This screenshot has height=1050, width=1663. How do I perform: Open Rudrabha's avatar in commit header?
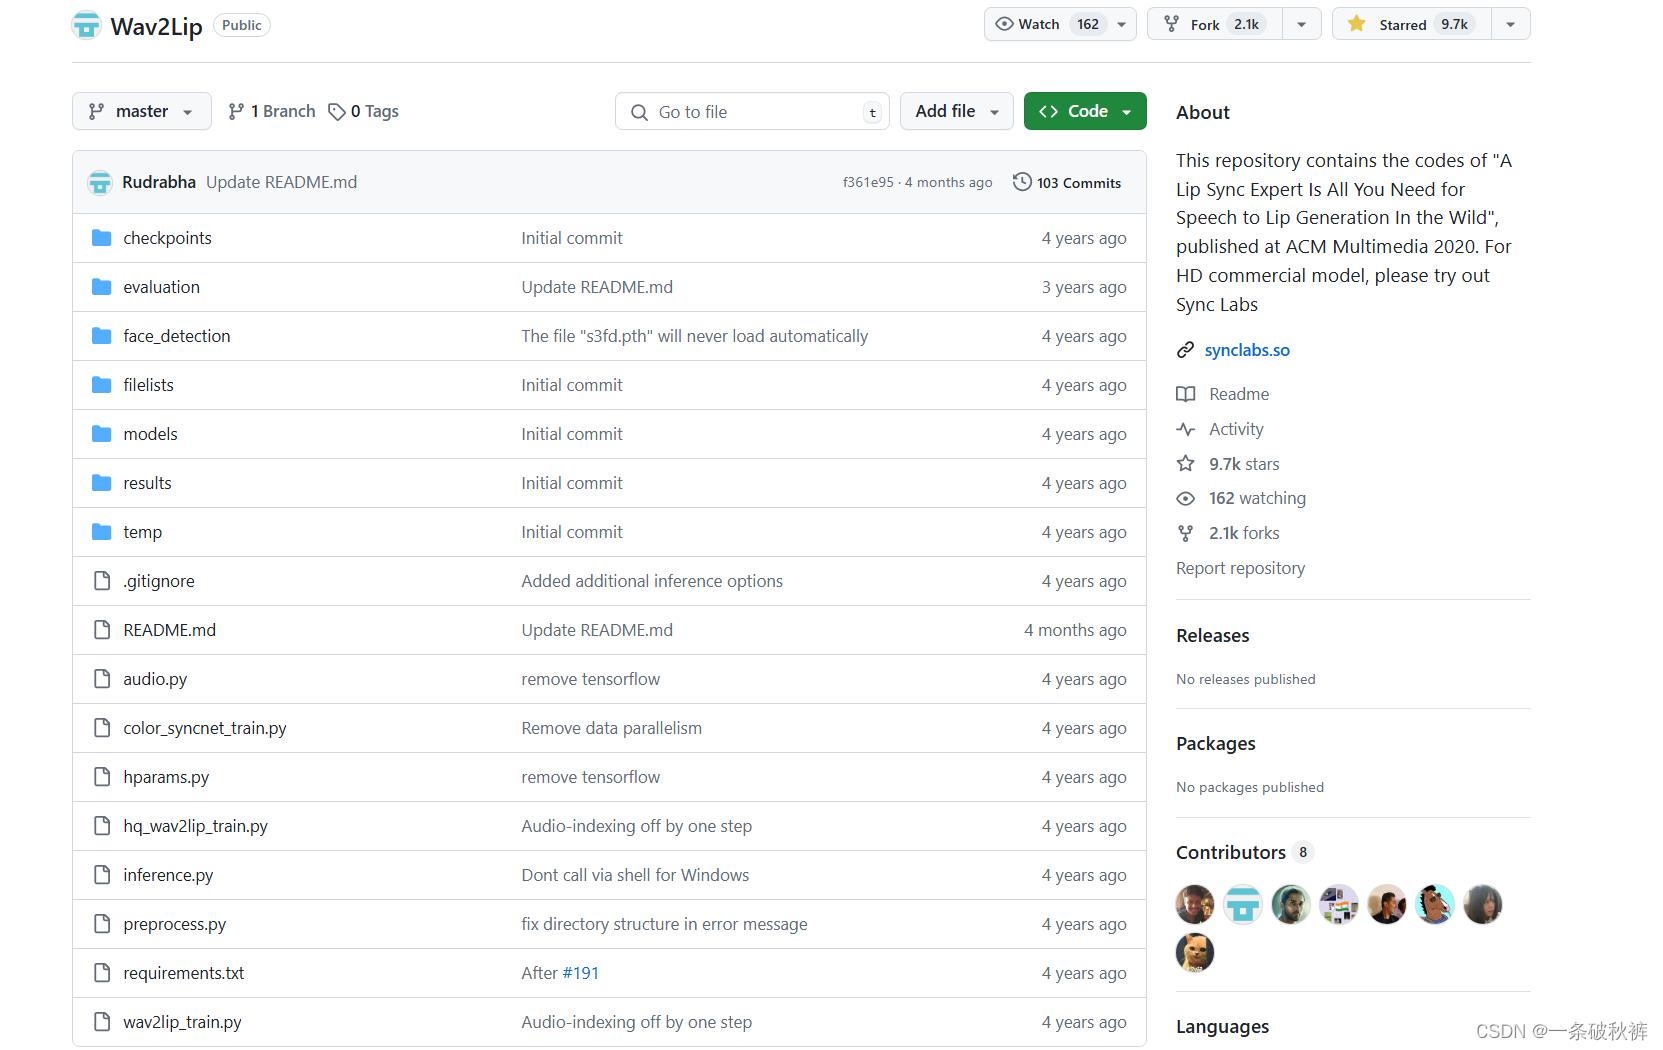click(x=100, y=182)
